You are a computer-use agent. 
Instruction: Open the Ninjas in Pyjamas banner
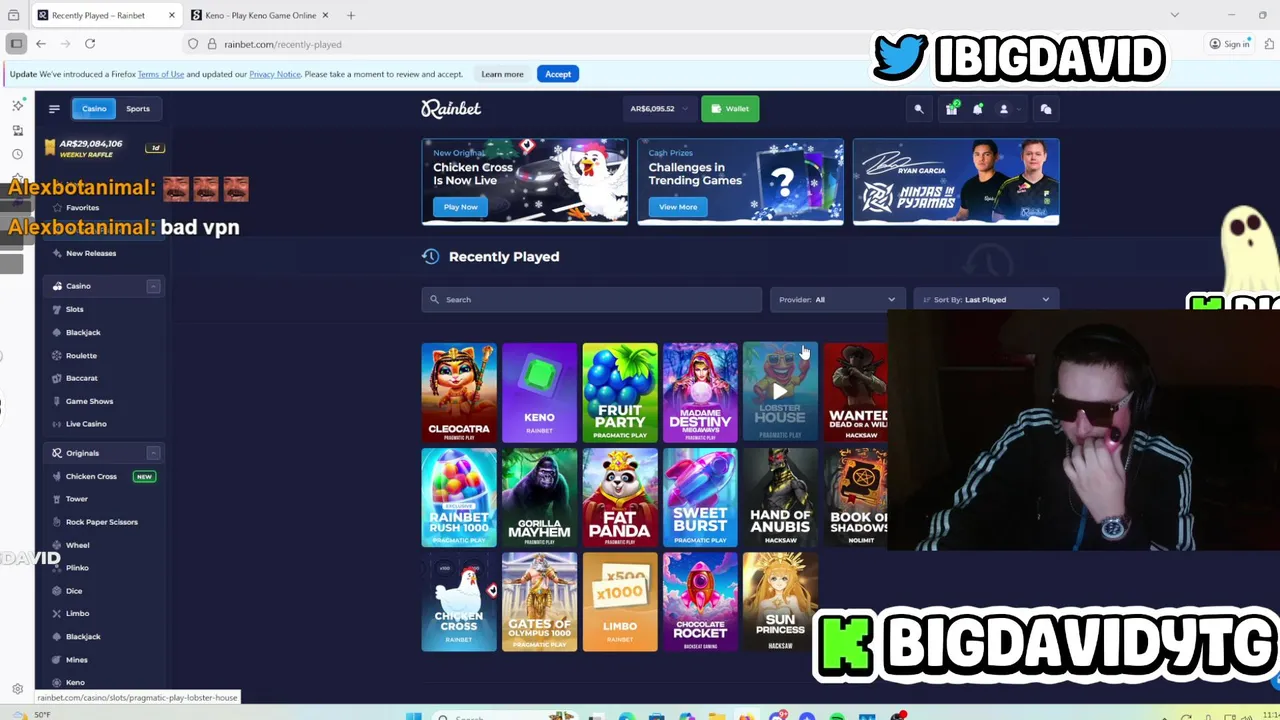pyautogui.click(x=956, y=181)
